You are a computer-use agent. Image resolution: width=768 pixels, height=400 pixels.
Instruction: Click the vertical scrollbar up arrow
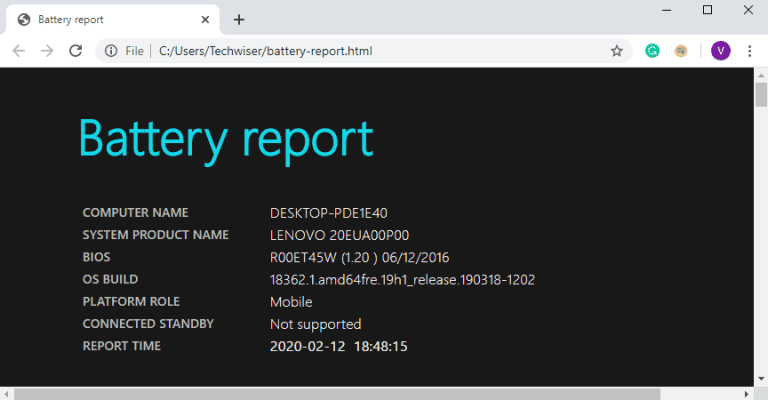click(x=761, y=75)
